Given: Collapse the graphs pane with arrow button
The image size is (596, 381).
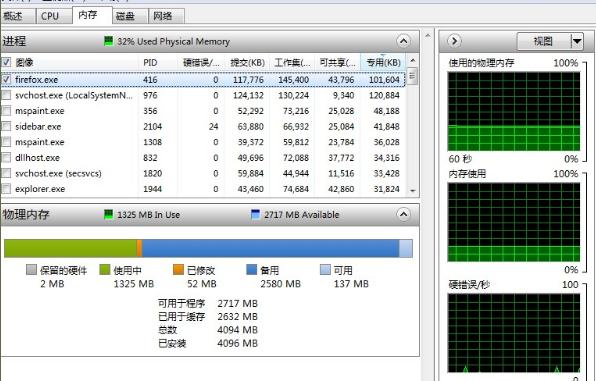Looking at the screenshot, I should [x=454, y=41].
